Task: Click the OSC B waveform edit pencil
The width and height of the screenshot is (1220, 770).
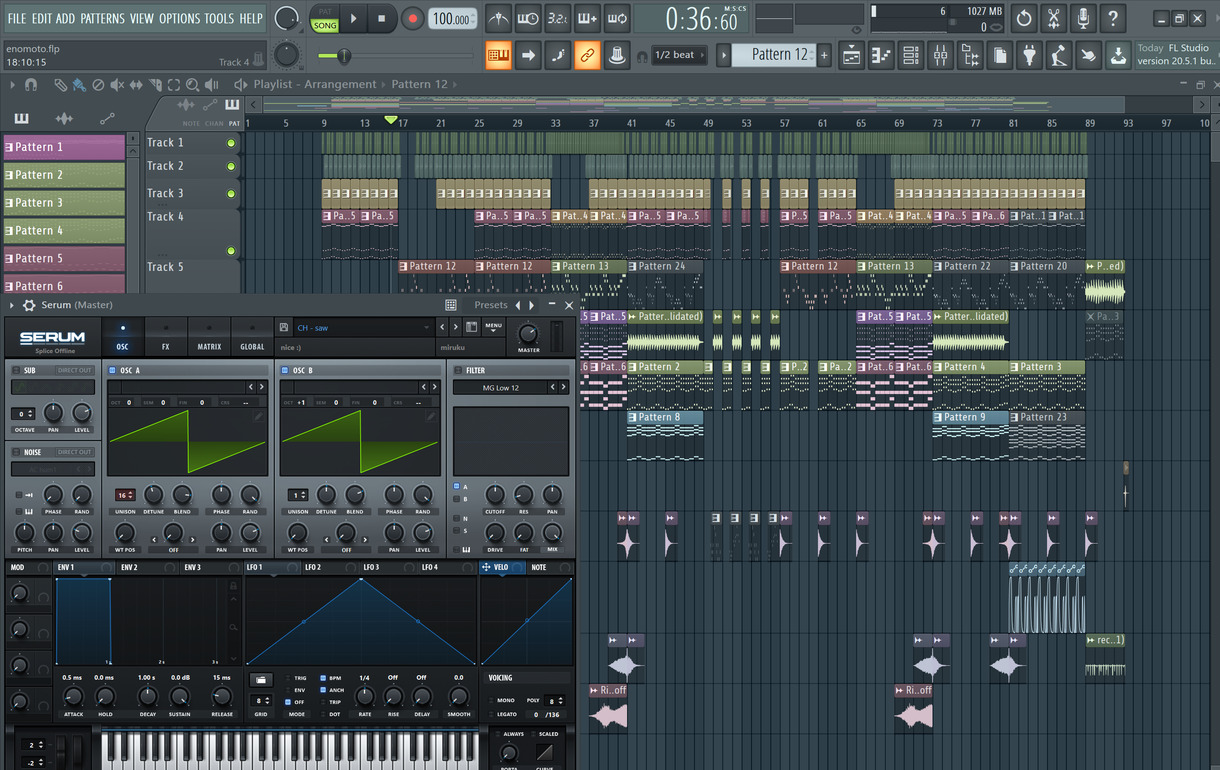Action: click(x=432, y=415)
